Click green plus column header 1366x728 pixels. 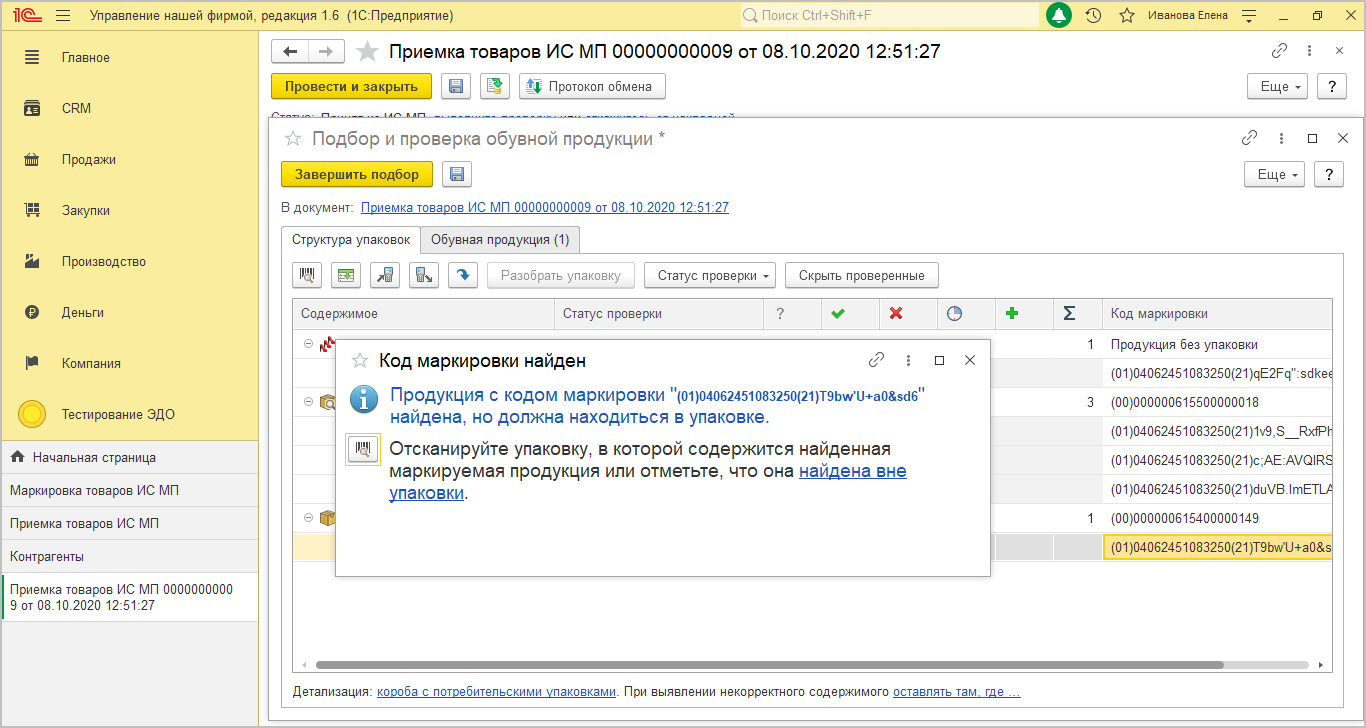tap(1025, 314)
